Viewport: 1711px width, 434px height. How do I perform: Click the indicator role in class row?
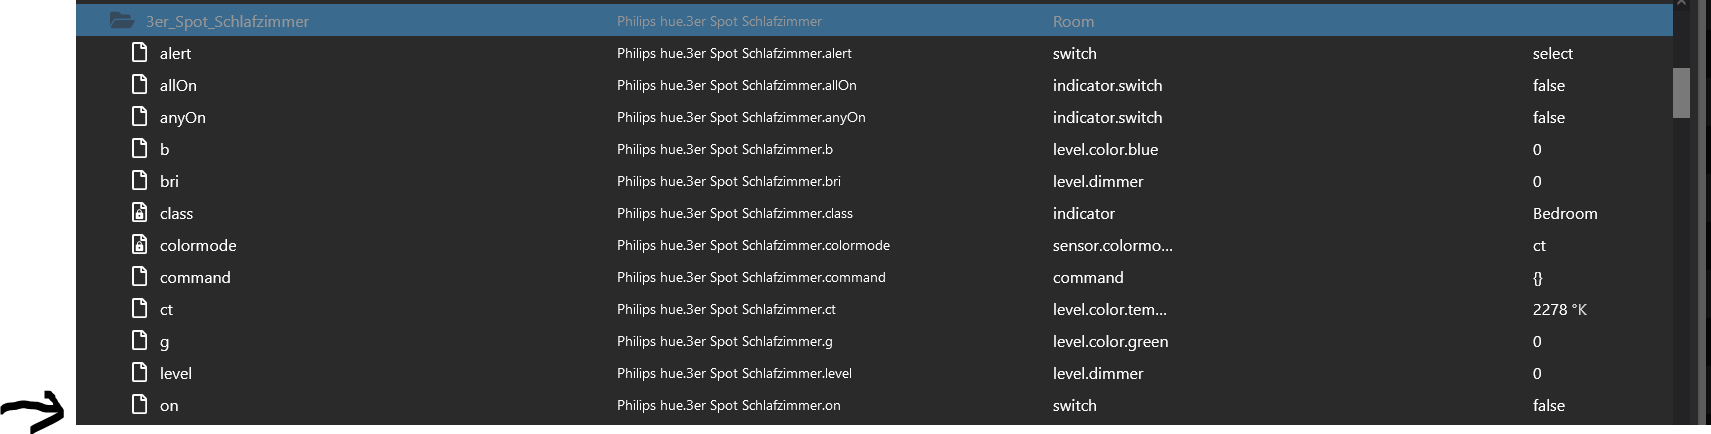[x=1083, y=213]
